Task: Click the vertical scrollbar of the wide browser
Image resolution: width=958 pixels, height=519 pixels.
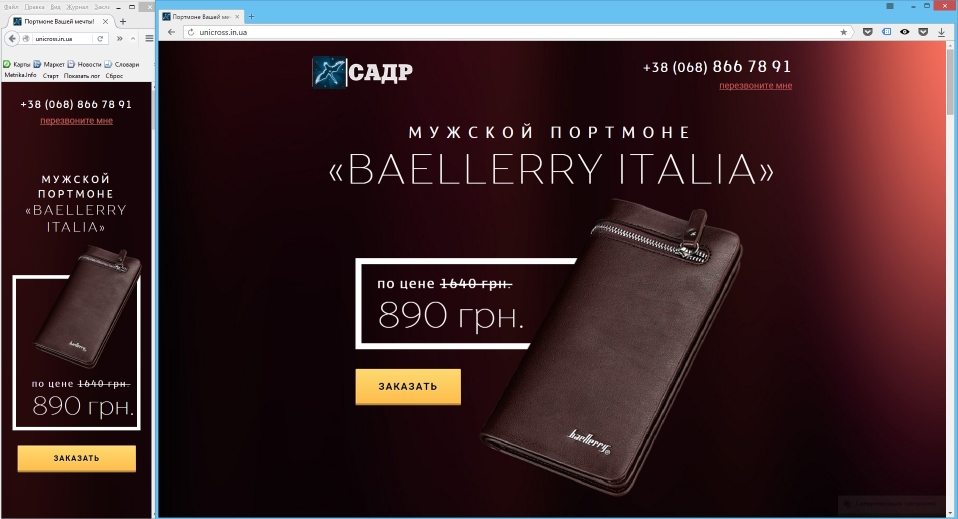Action: tap(951, 280)
